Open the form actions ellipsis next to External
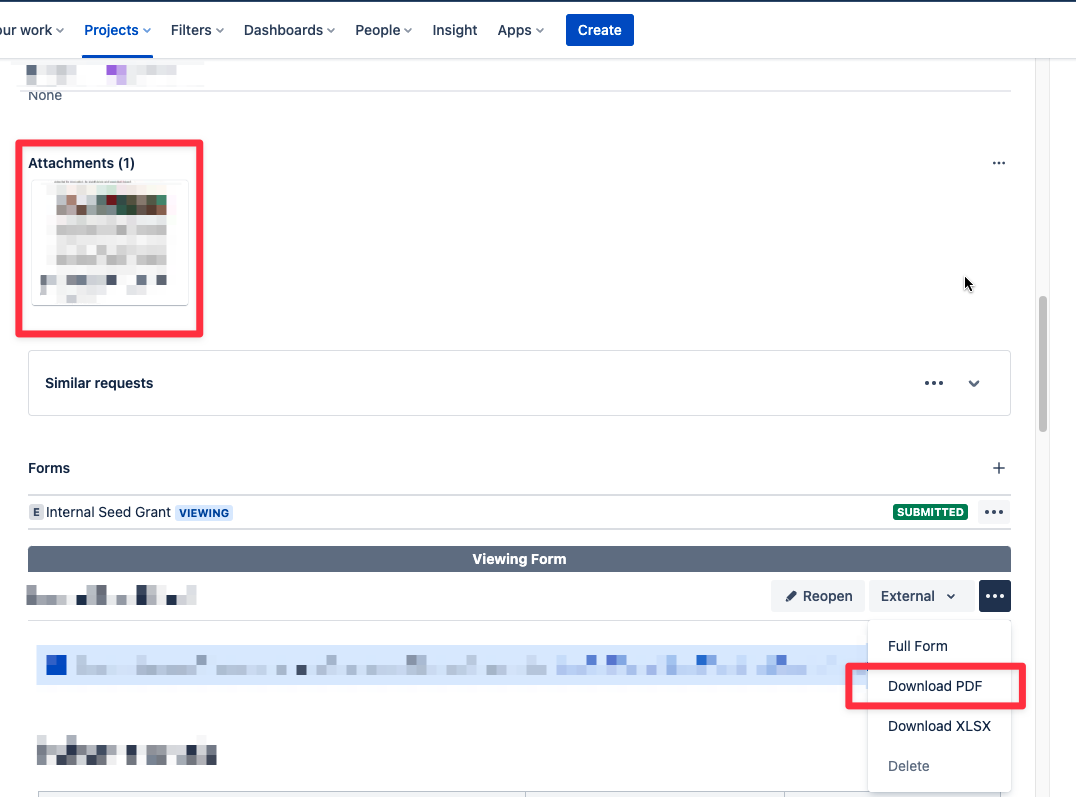This screenshot has width=1076, height=797. (994, 595)
